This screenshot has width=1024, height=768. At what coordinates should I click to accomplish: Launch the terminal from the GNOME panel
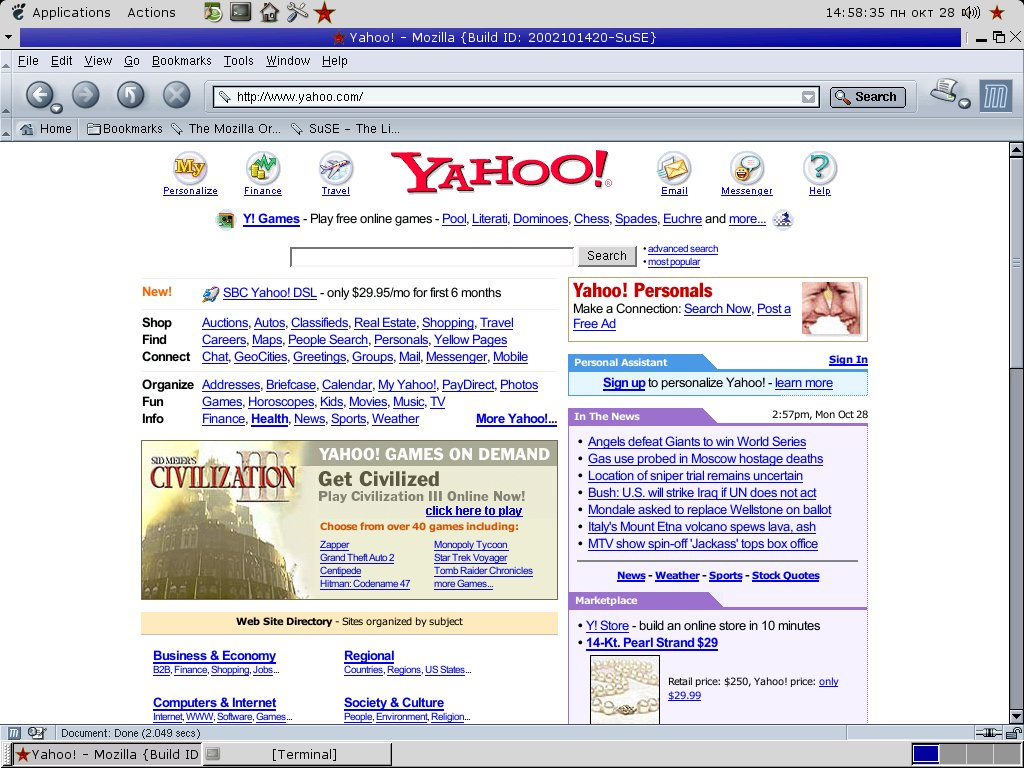240,12
